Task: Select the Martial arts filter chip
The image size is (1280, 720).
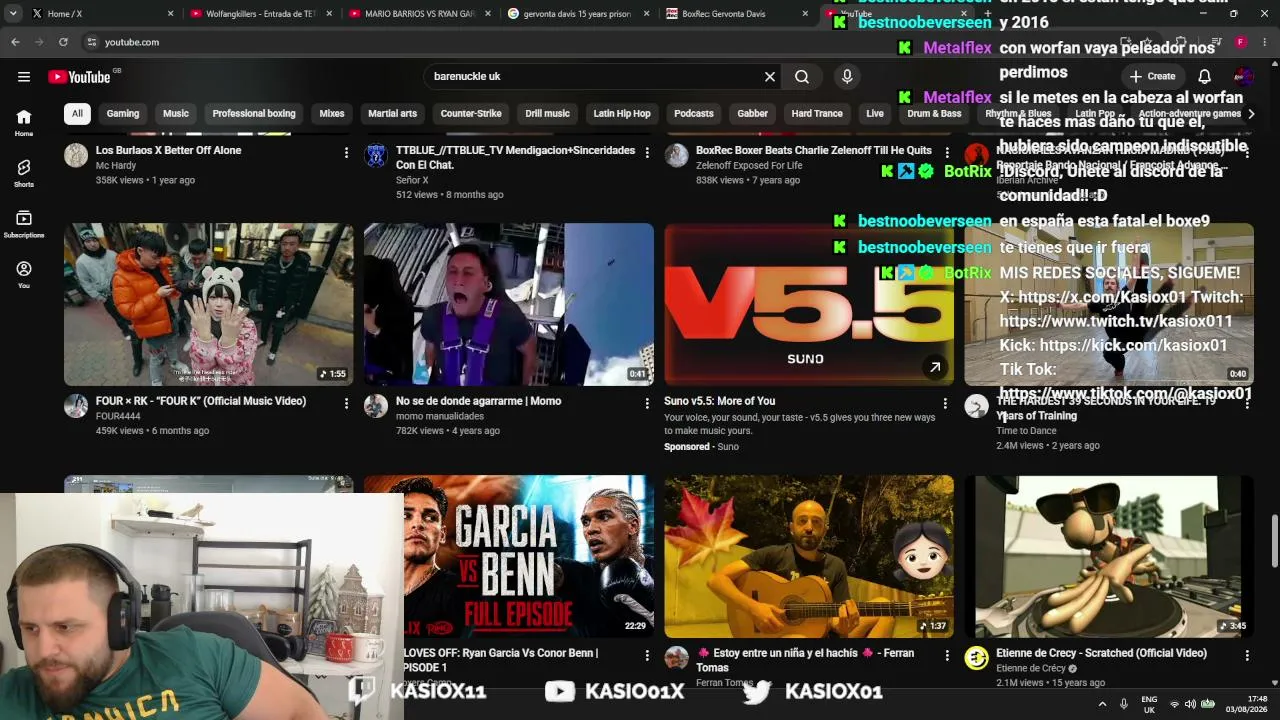Action: pyautogui.click(x=392, y=114)
